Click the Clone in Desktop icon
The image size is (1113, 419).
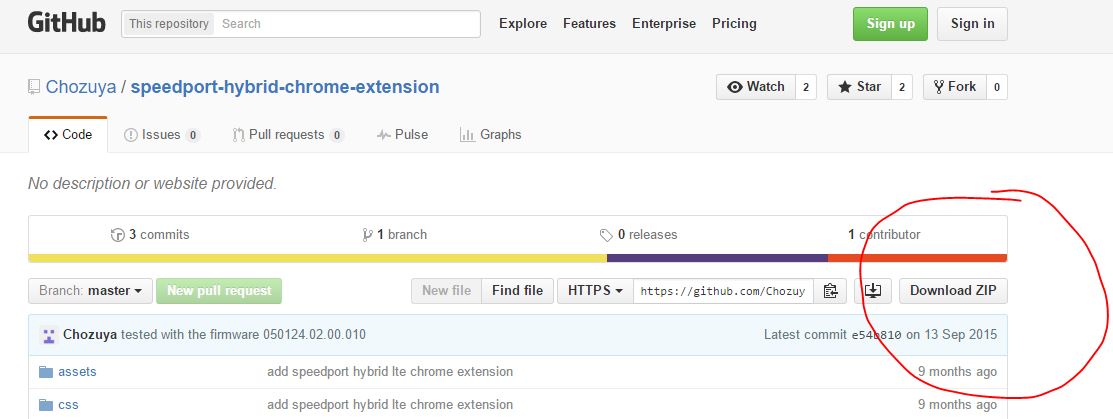(873, 291)
